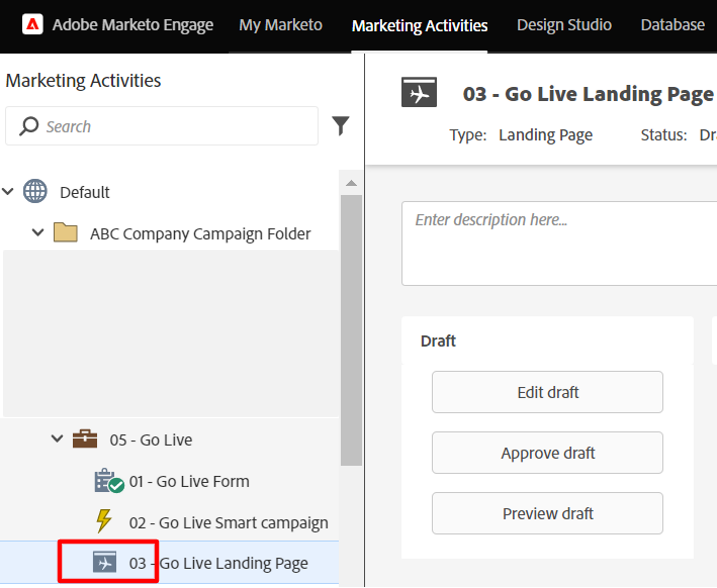Click the tree landing page airplane icon
The height and width of the screenshot is (588, 717).
(x=104, y=562)
